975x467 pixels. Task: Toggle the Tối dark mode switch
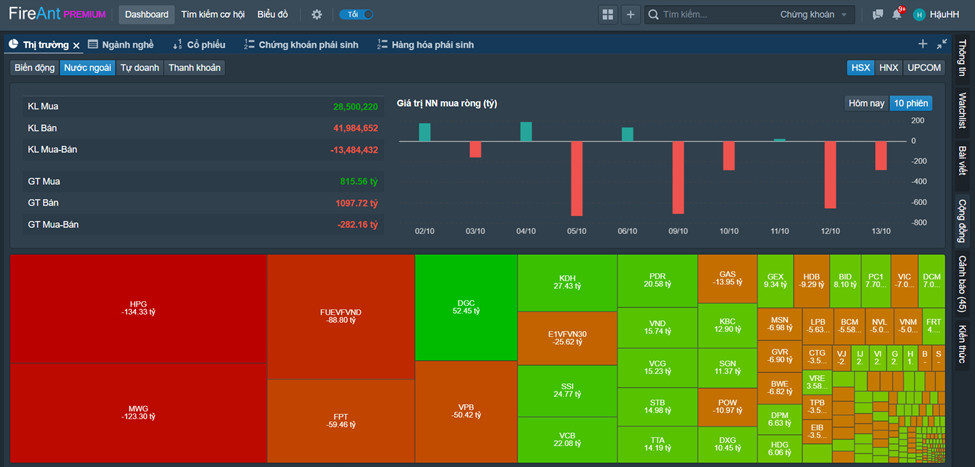pyautogui.click(x=356, y=14)
